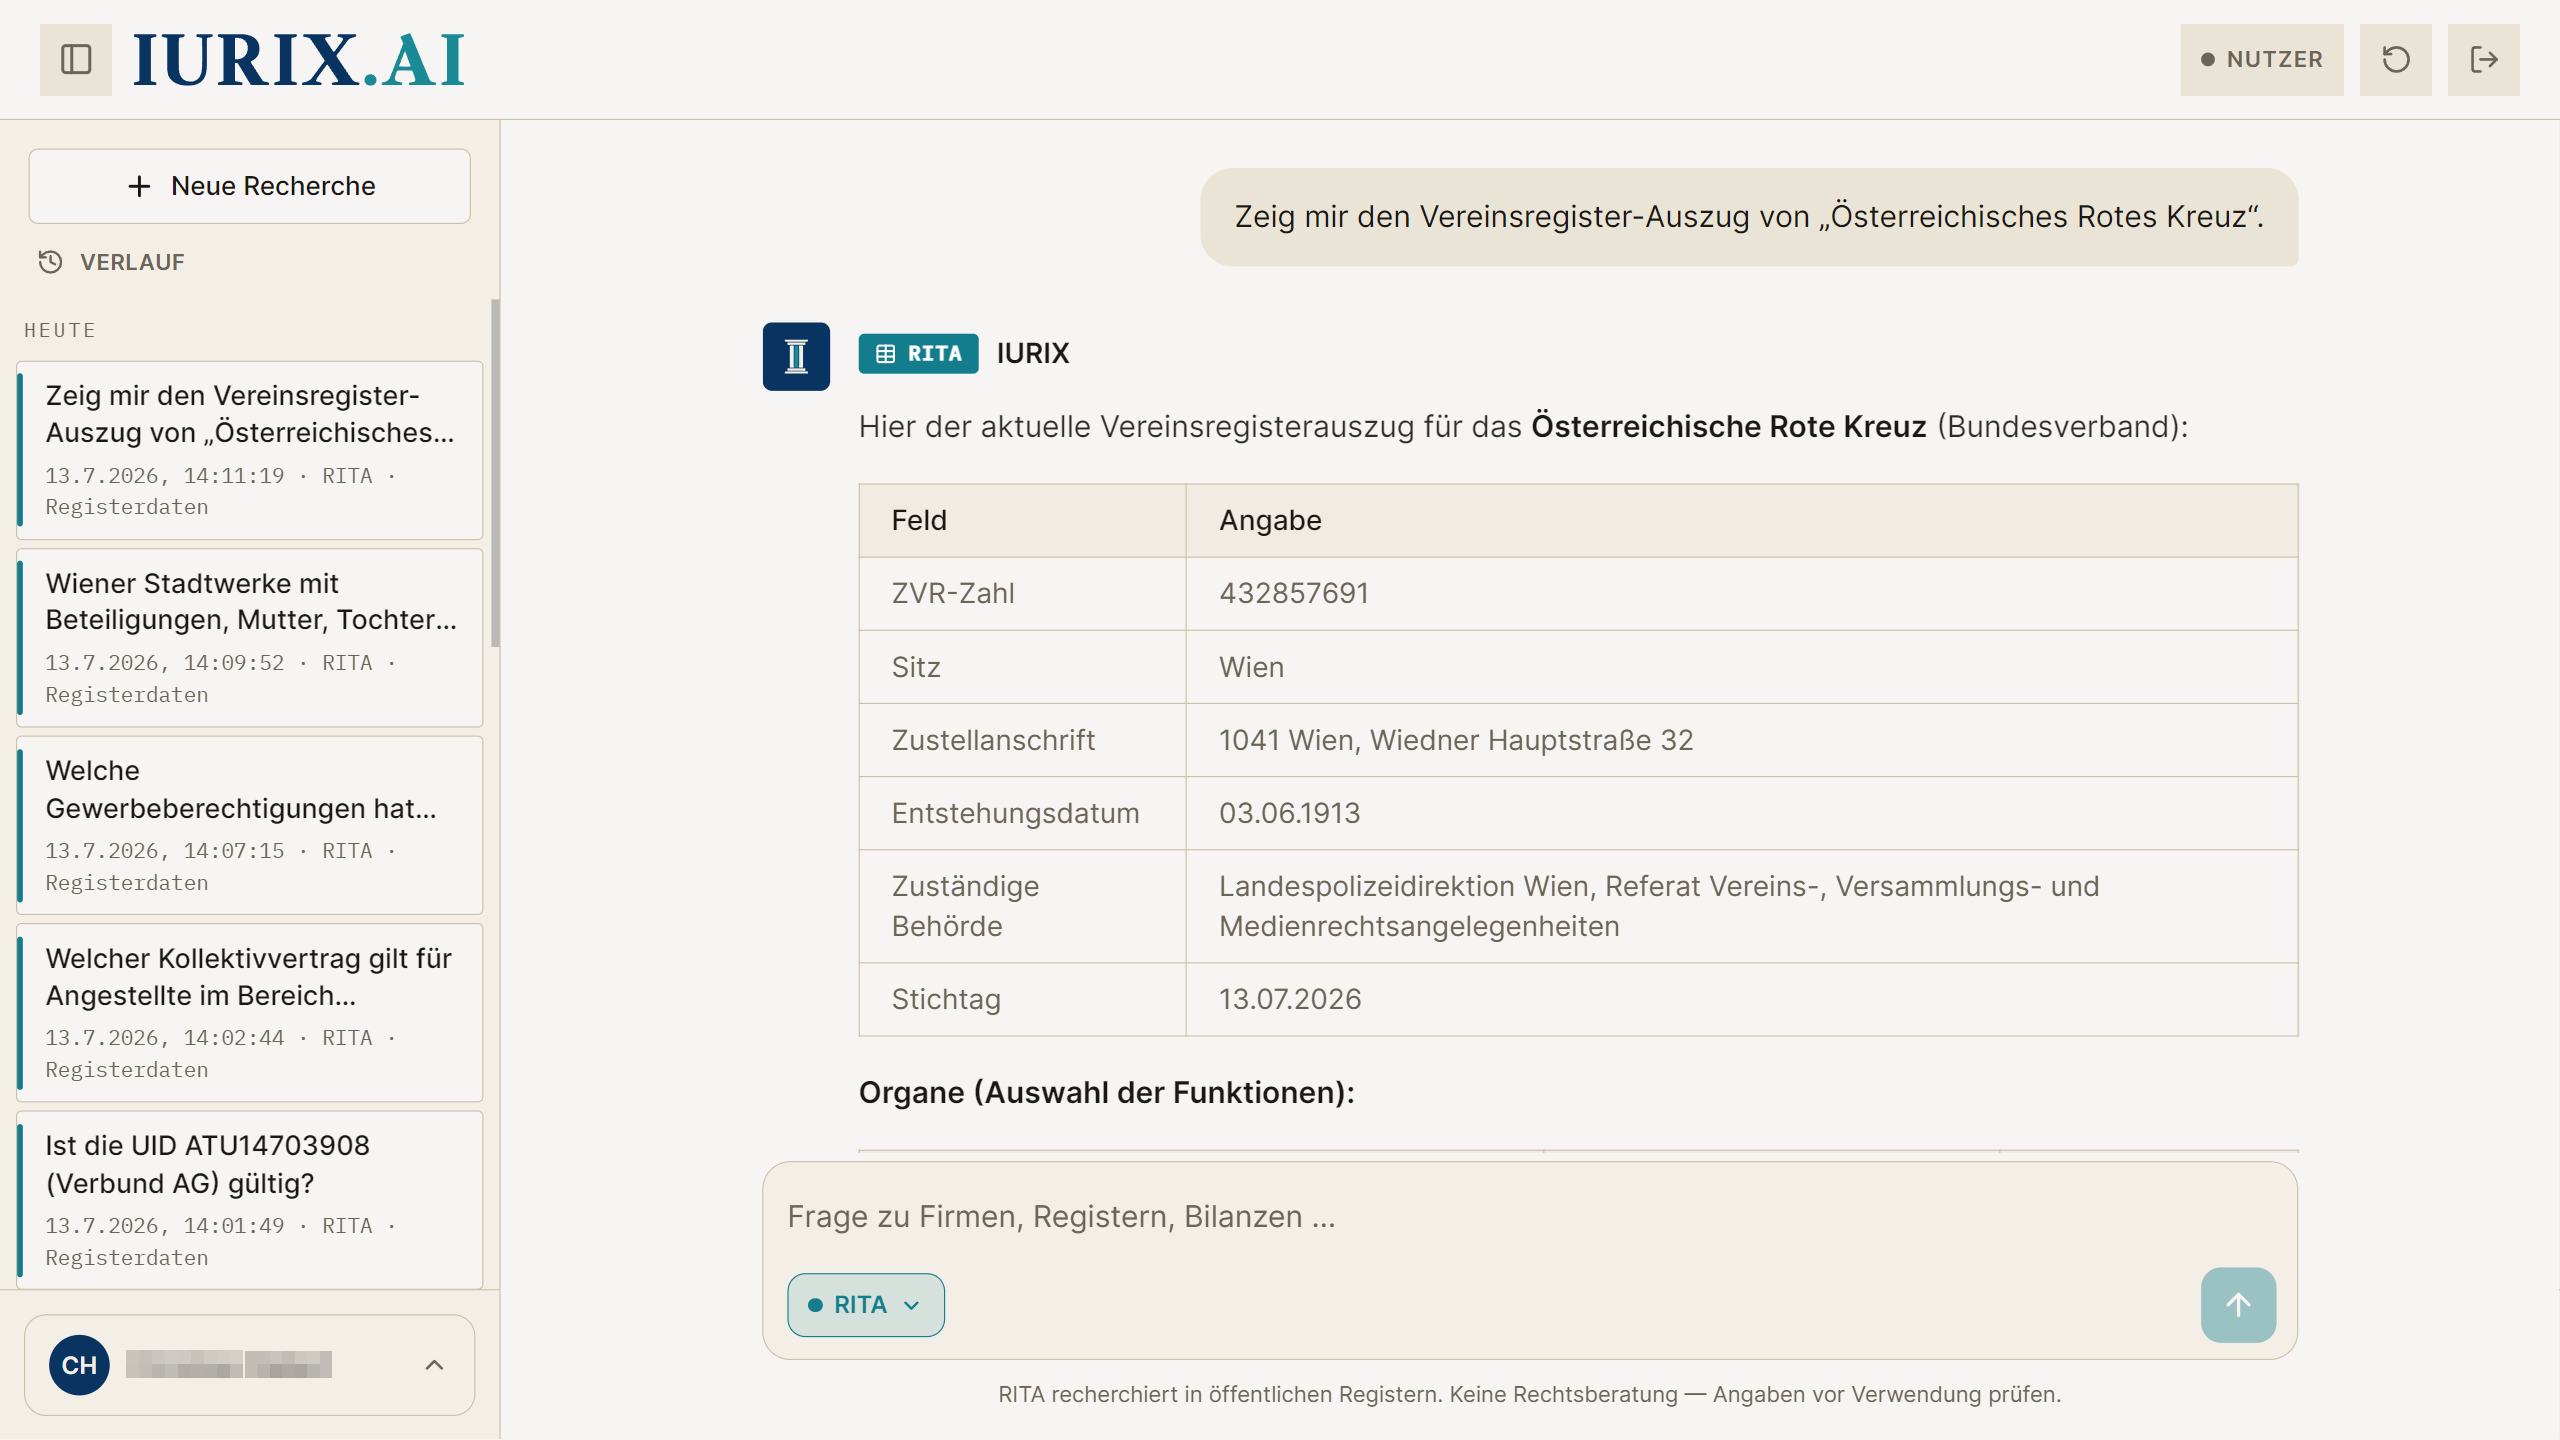
Task: Click the ZVR-Zahl field label
Action: 953,594
